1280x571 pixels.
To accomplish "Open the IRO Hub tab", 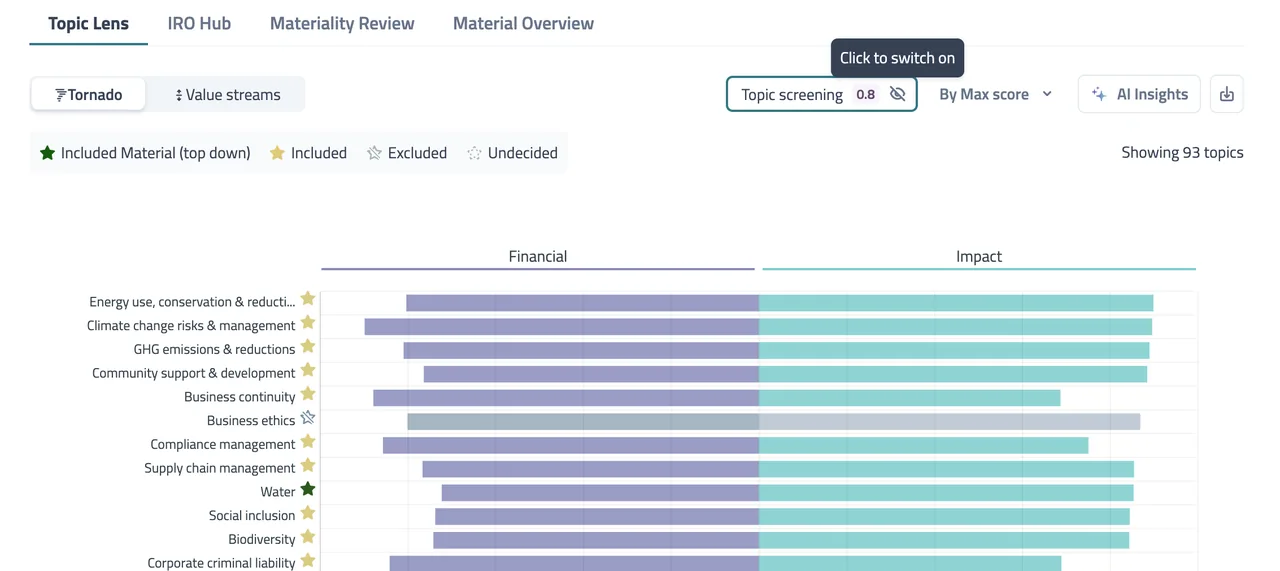I will coord(199,23).
